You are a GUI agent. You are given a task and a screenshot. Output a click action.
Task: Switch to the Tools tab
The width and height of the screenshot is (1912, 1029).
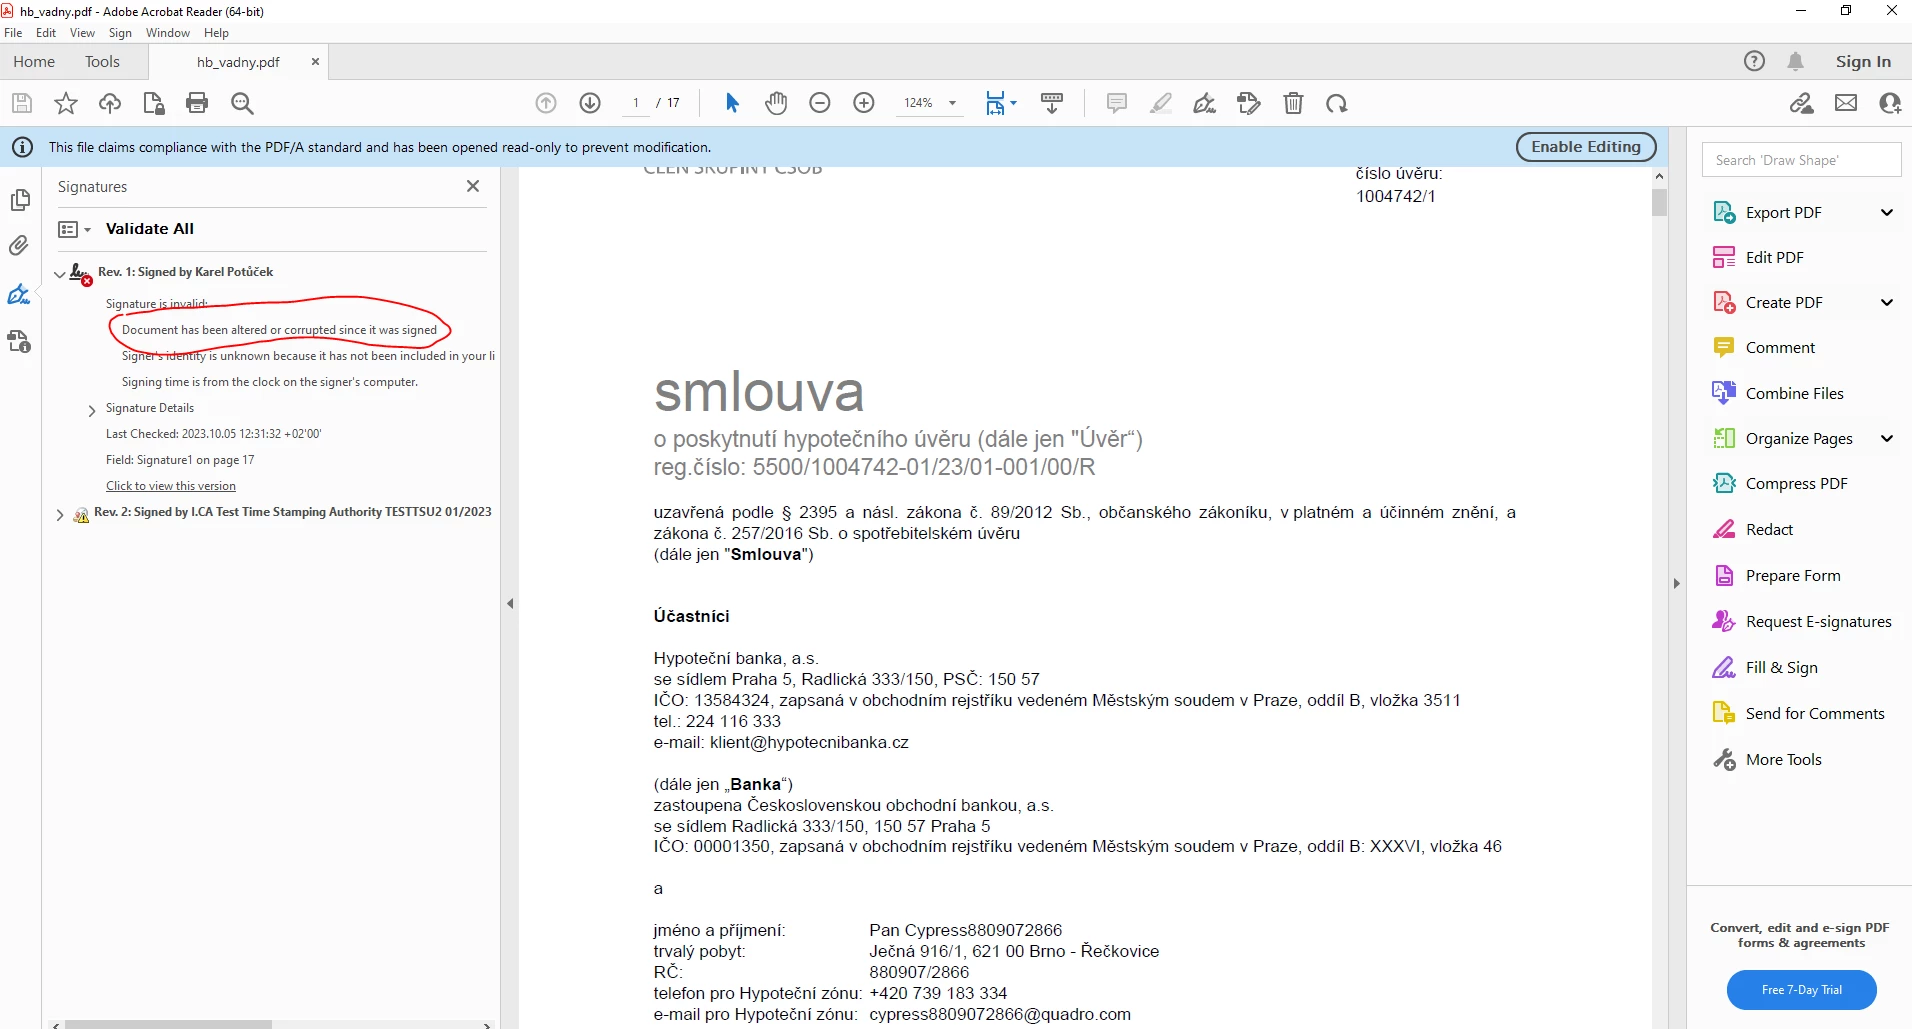tap(102, 61)
